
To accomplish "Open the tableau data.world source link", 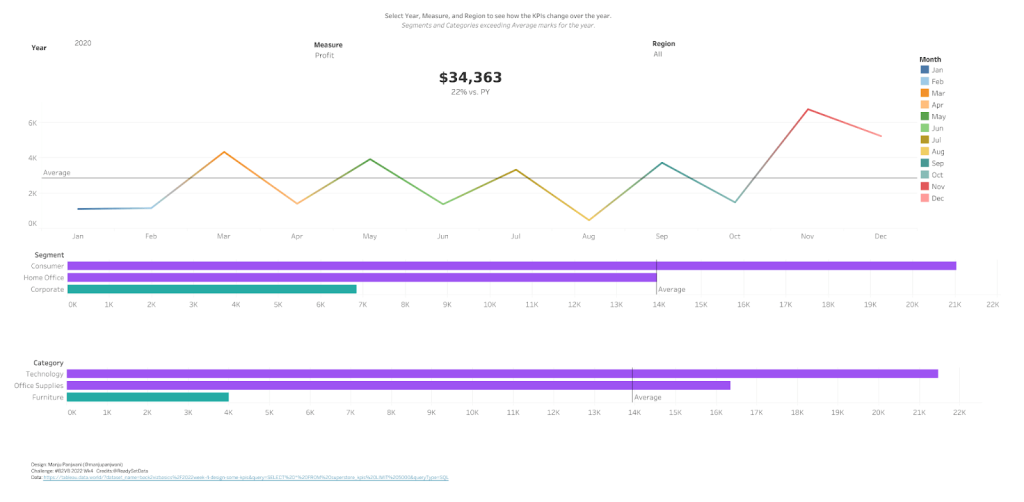I will 246,478.
